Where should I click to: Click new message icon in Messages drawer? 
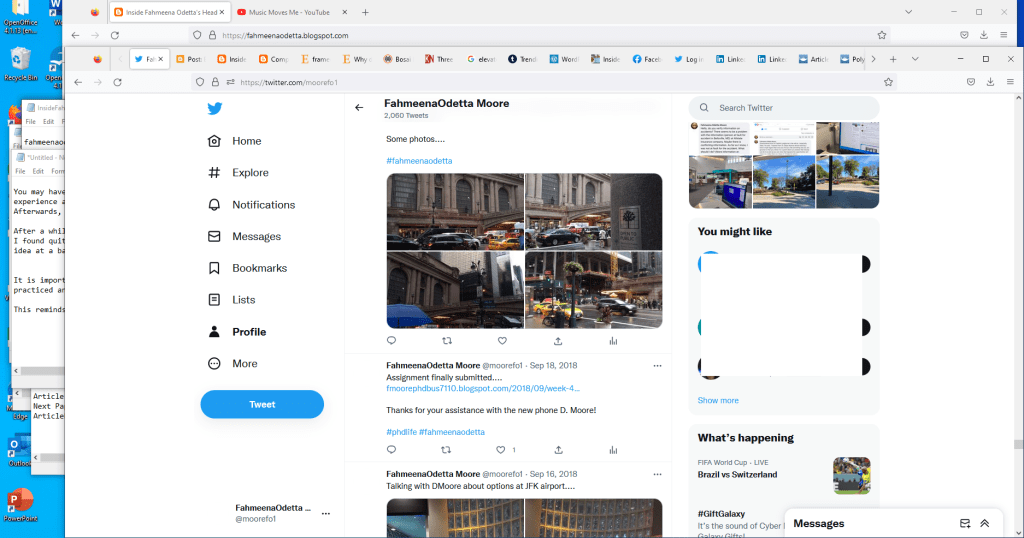point(965,523)
